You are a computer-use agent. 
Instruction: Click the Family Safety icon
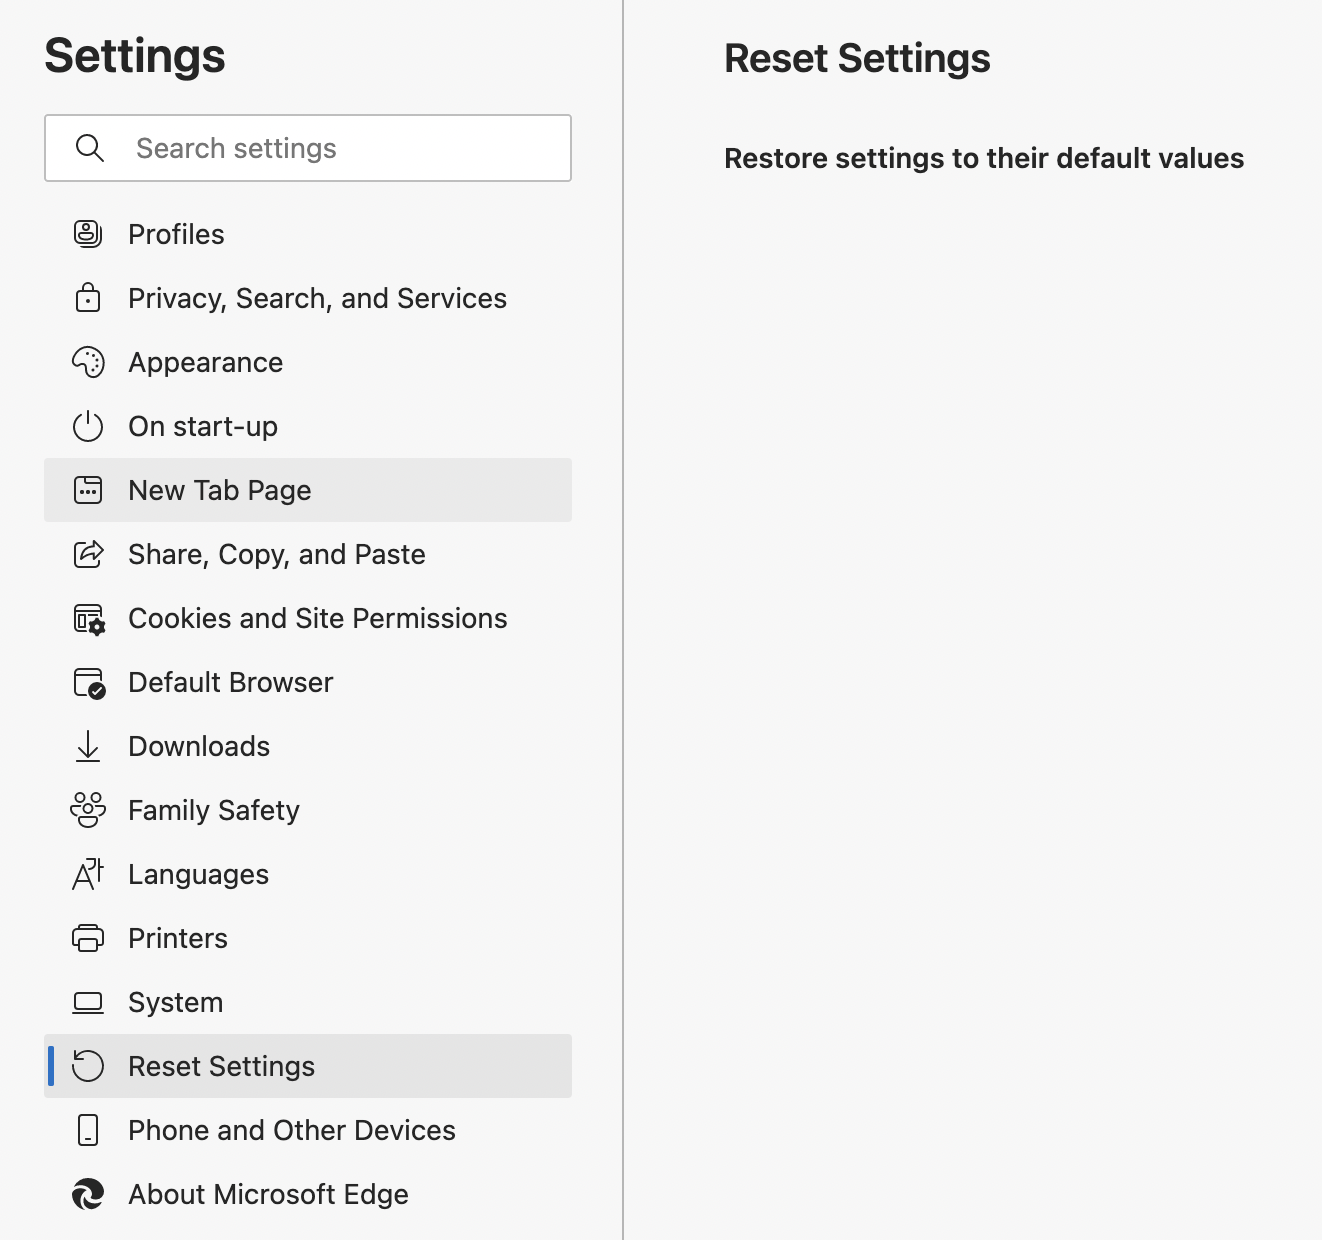pos(88,810)
